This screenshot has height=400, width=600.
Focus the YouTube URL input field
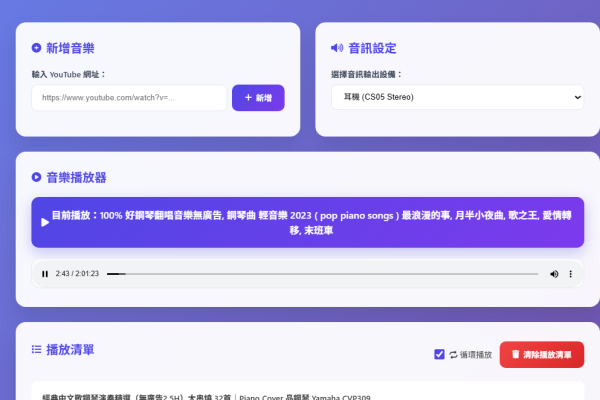(128, 97)
